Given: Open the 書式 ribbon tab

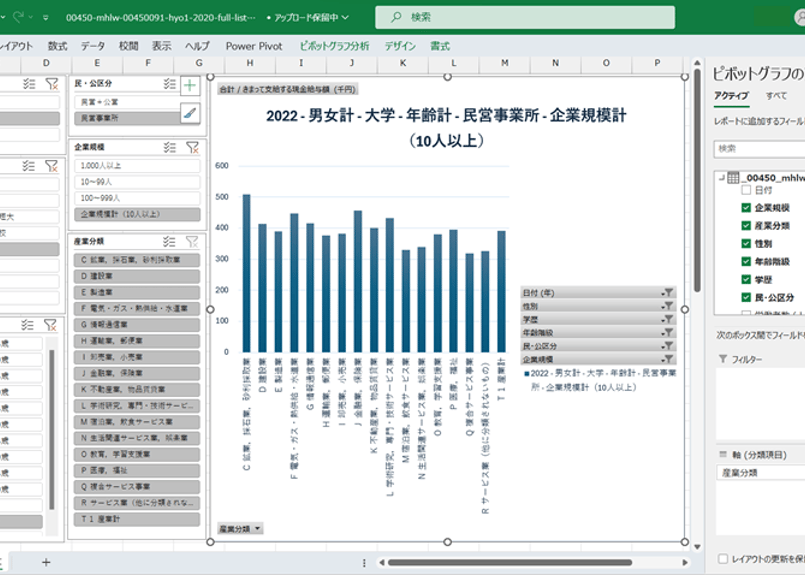Looking at the screenshot, I should point(440,46).
